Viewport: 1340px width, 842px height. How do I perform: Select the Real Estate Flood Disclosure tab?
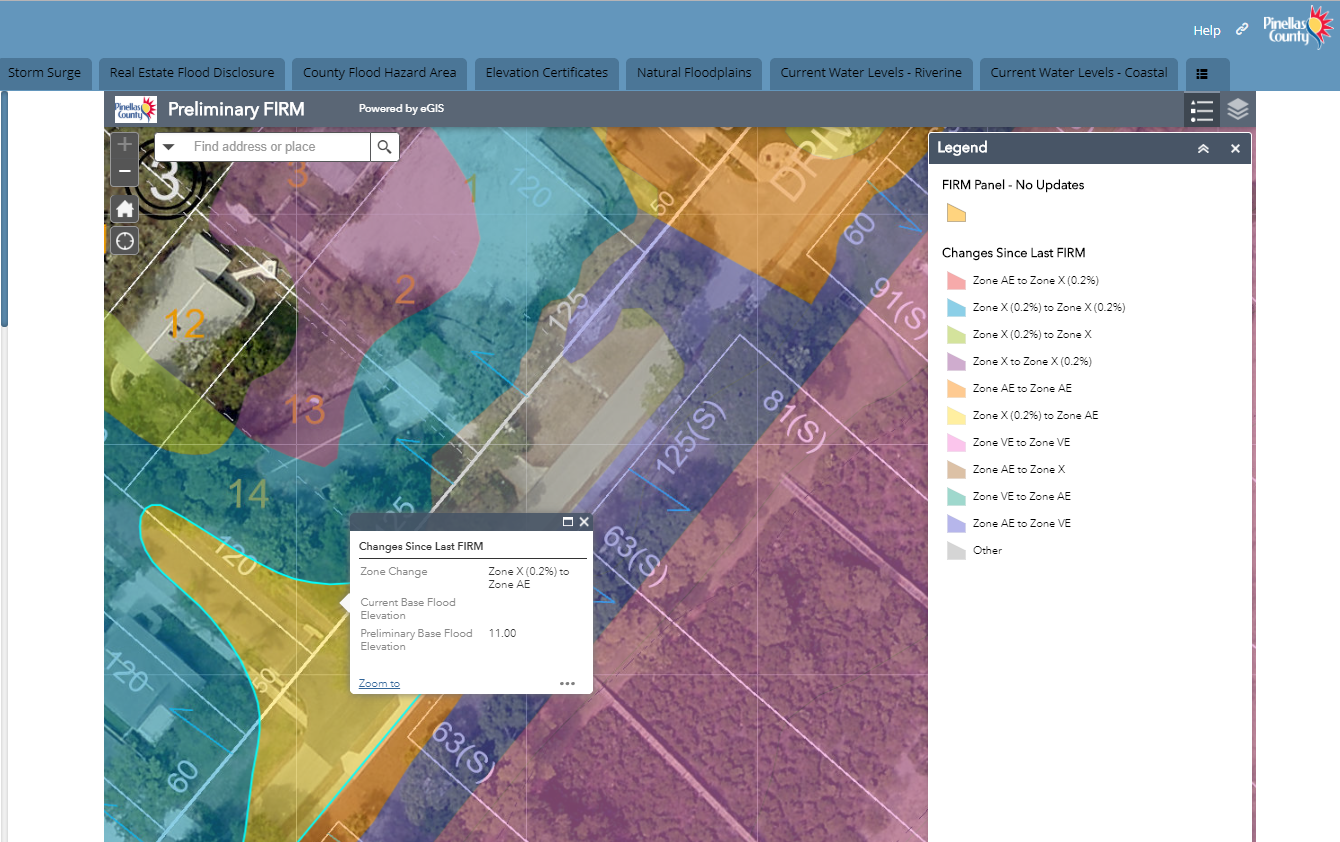192,73
